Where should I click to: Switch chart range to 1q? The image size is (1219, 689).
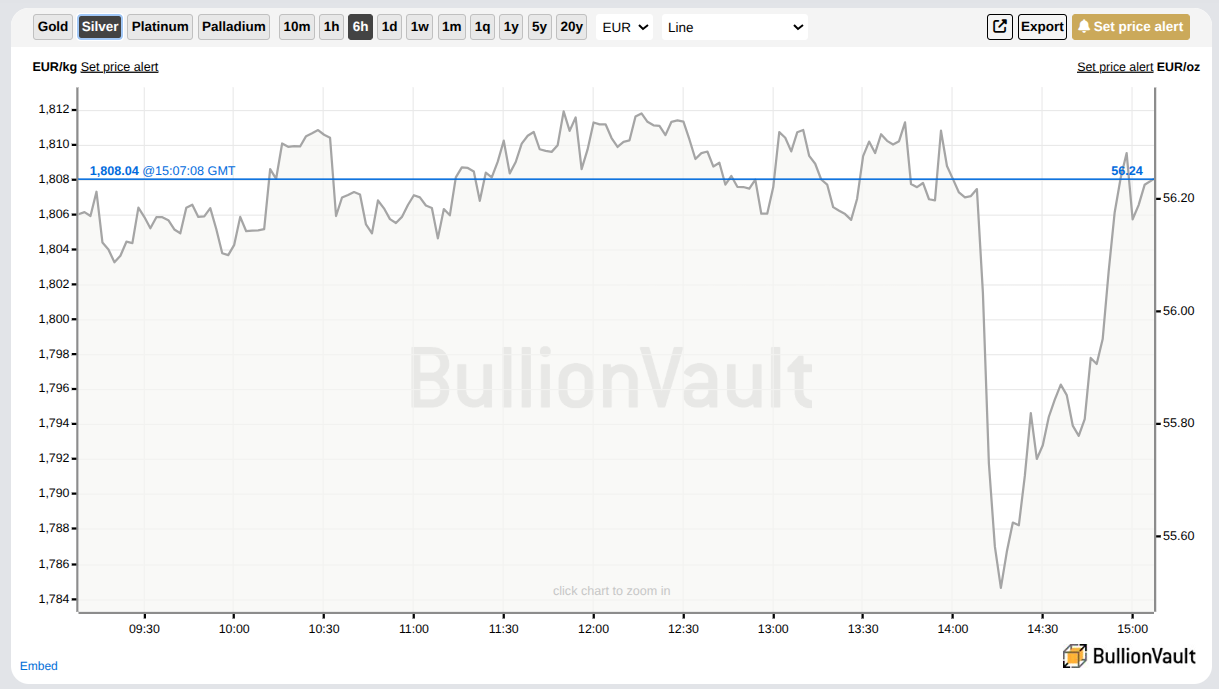click(482, 27)
